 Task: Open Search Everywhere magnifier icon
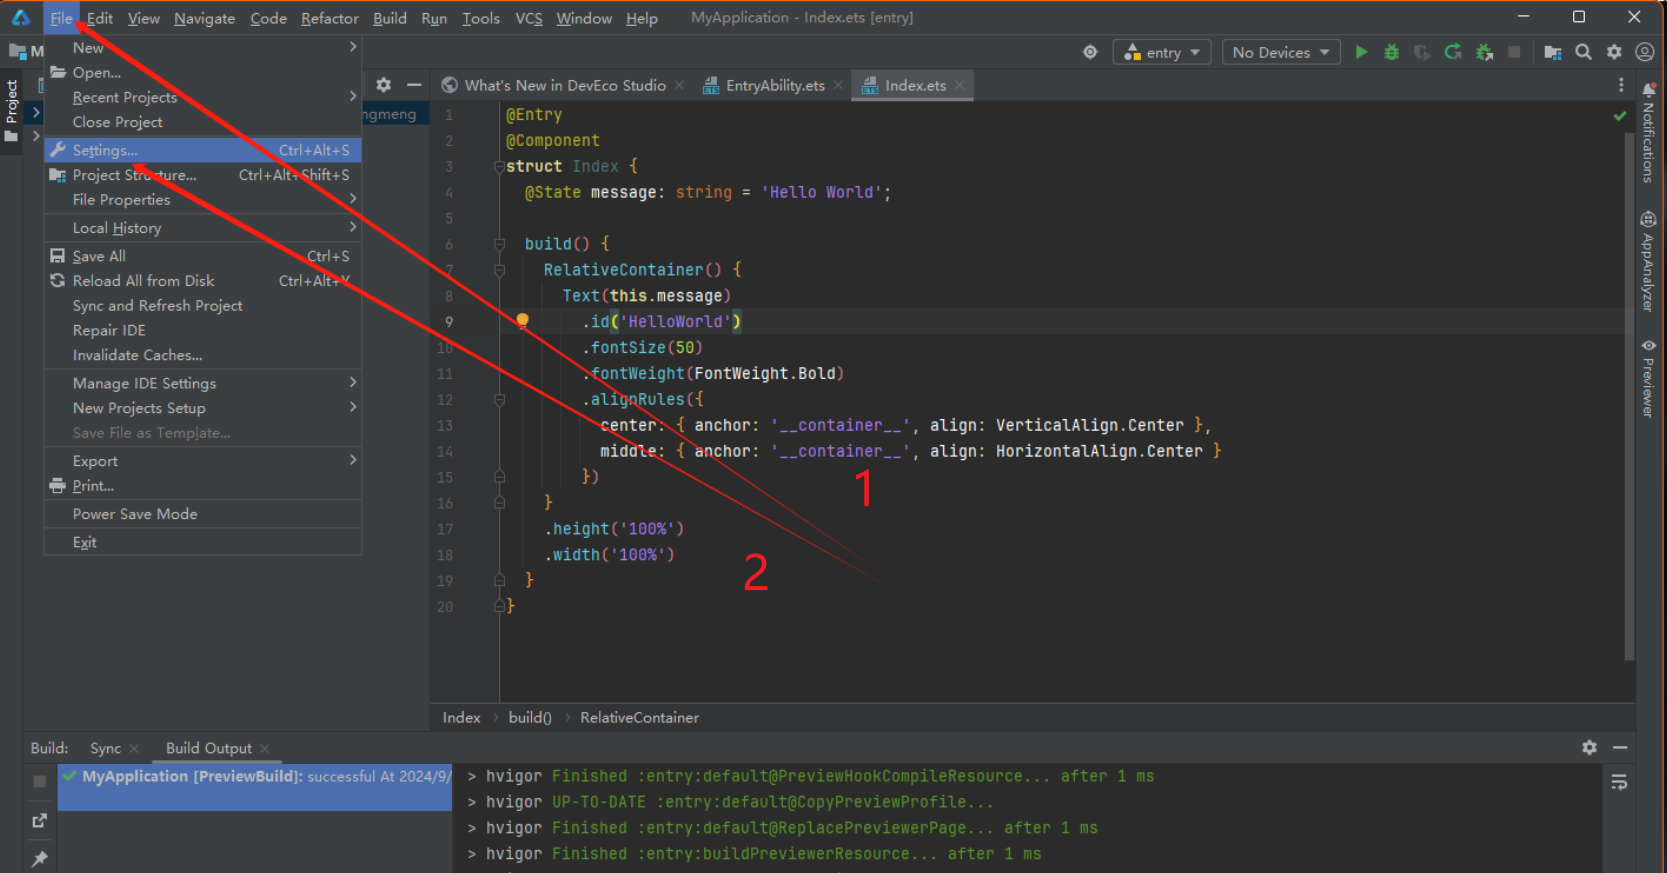pos(1583,52)
